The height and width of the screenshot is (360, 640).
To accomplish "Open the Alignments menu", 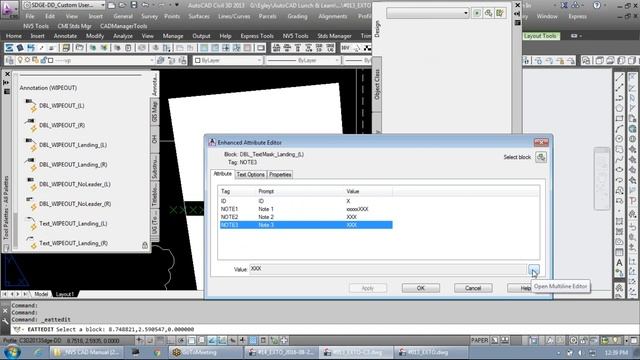I will point(333,16).
